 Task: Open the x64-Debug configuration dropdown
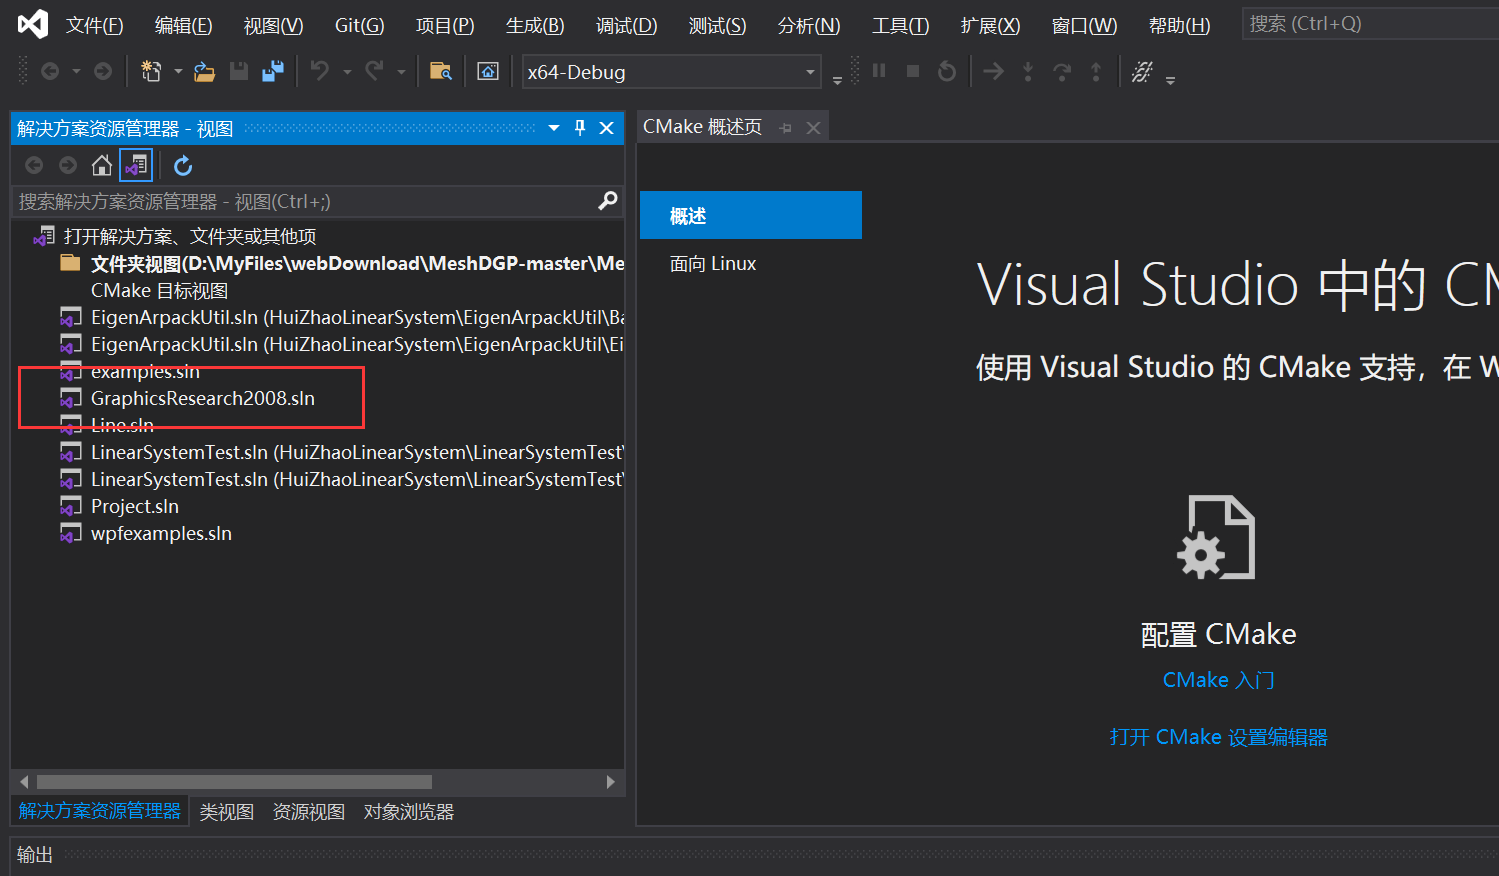tap(810, 72)
